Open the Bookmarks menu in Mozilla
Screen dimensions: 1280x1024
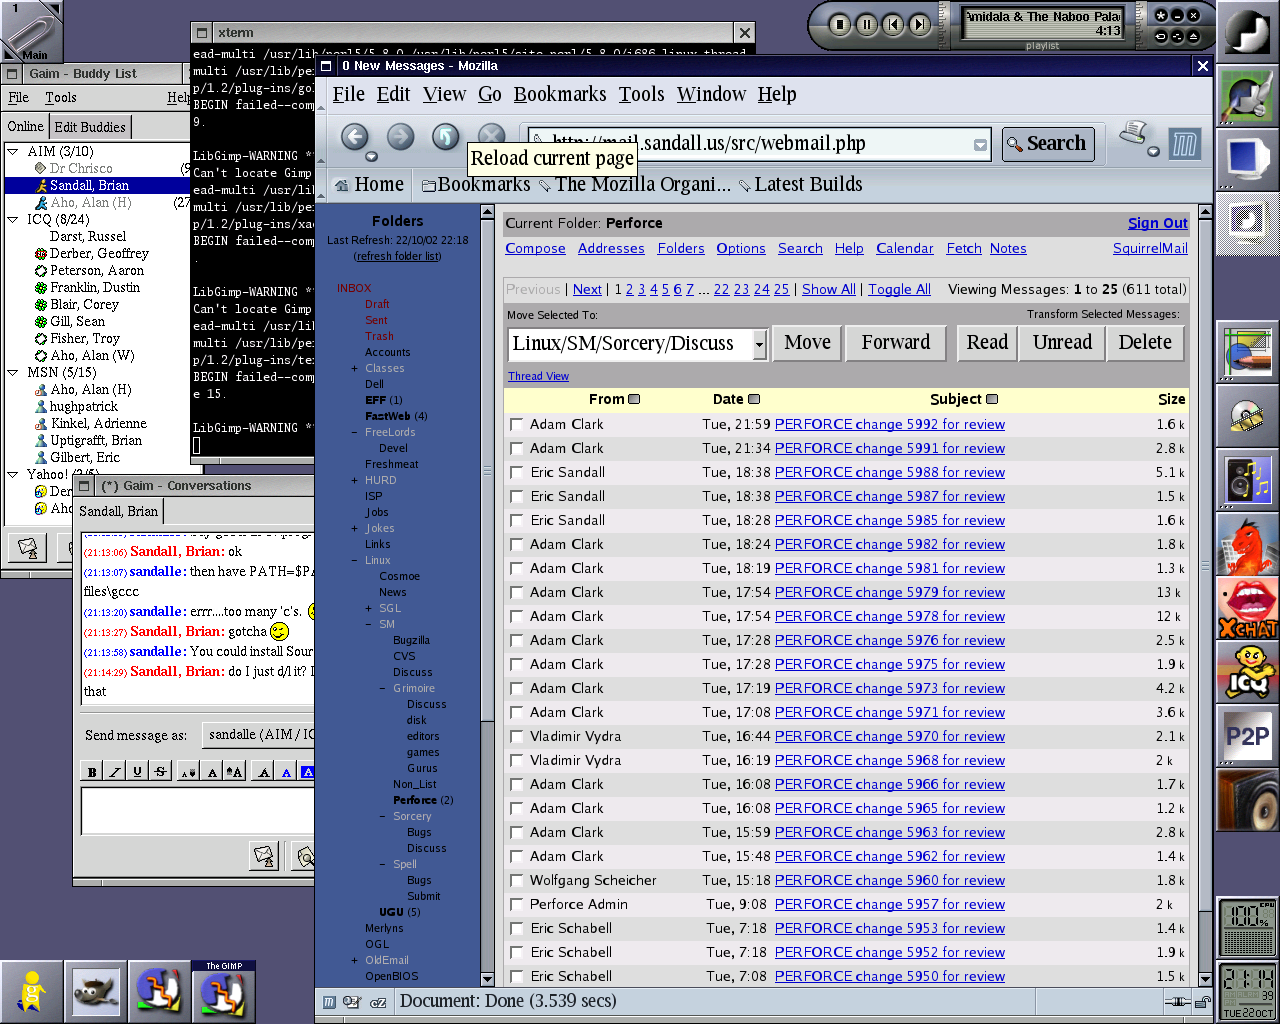pos(559,94)
